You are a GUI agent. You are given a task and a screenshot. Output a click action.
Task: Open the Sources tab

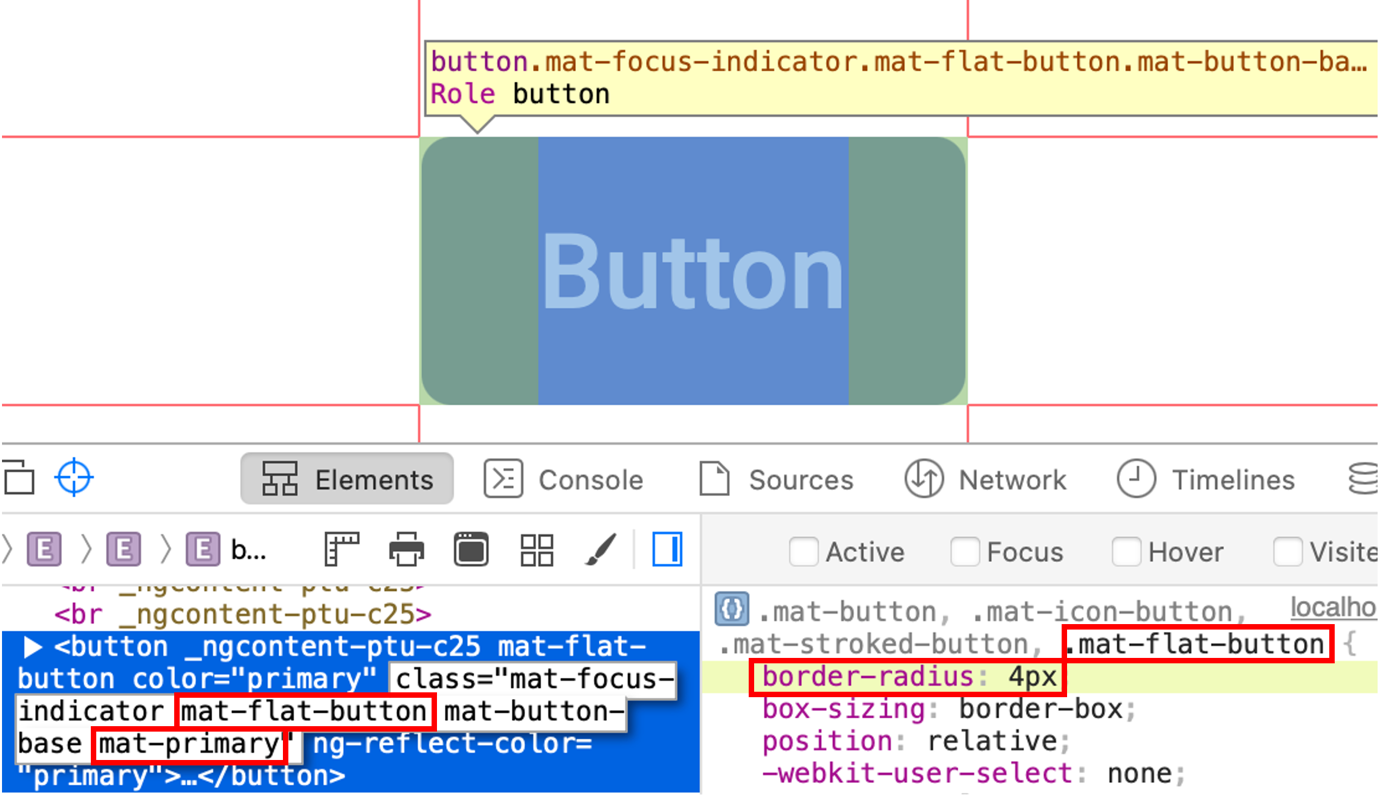[776, 479]
